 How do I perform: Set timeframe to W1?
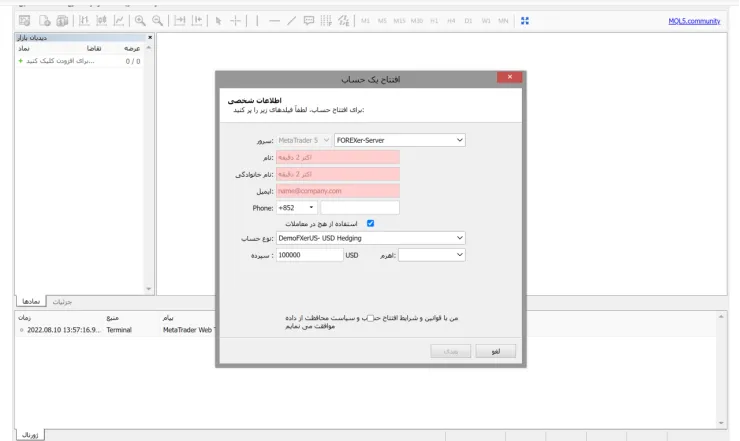pos(486,21)
